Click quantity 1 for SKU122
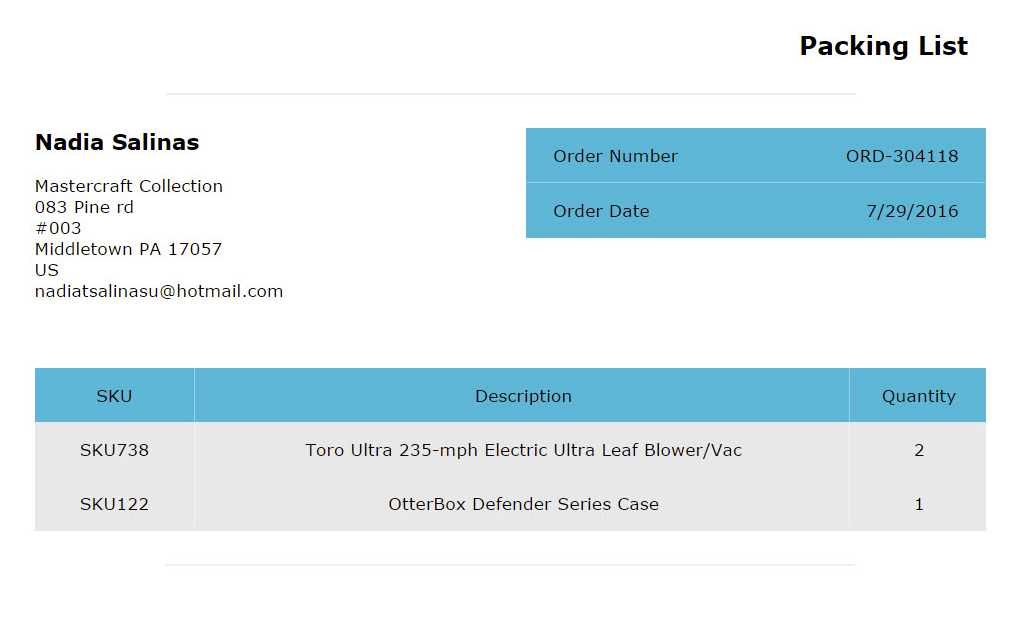1028x620 pixels. (919, 504)
